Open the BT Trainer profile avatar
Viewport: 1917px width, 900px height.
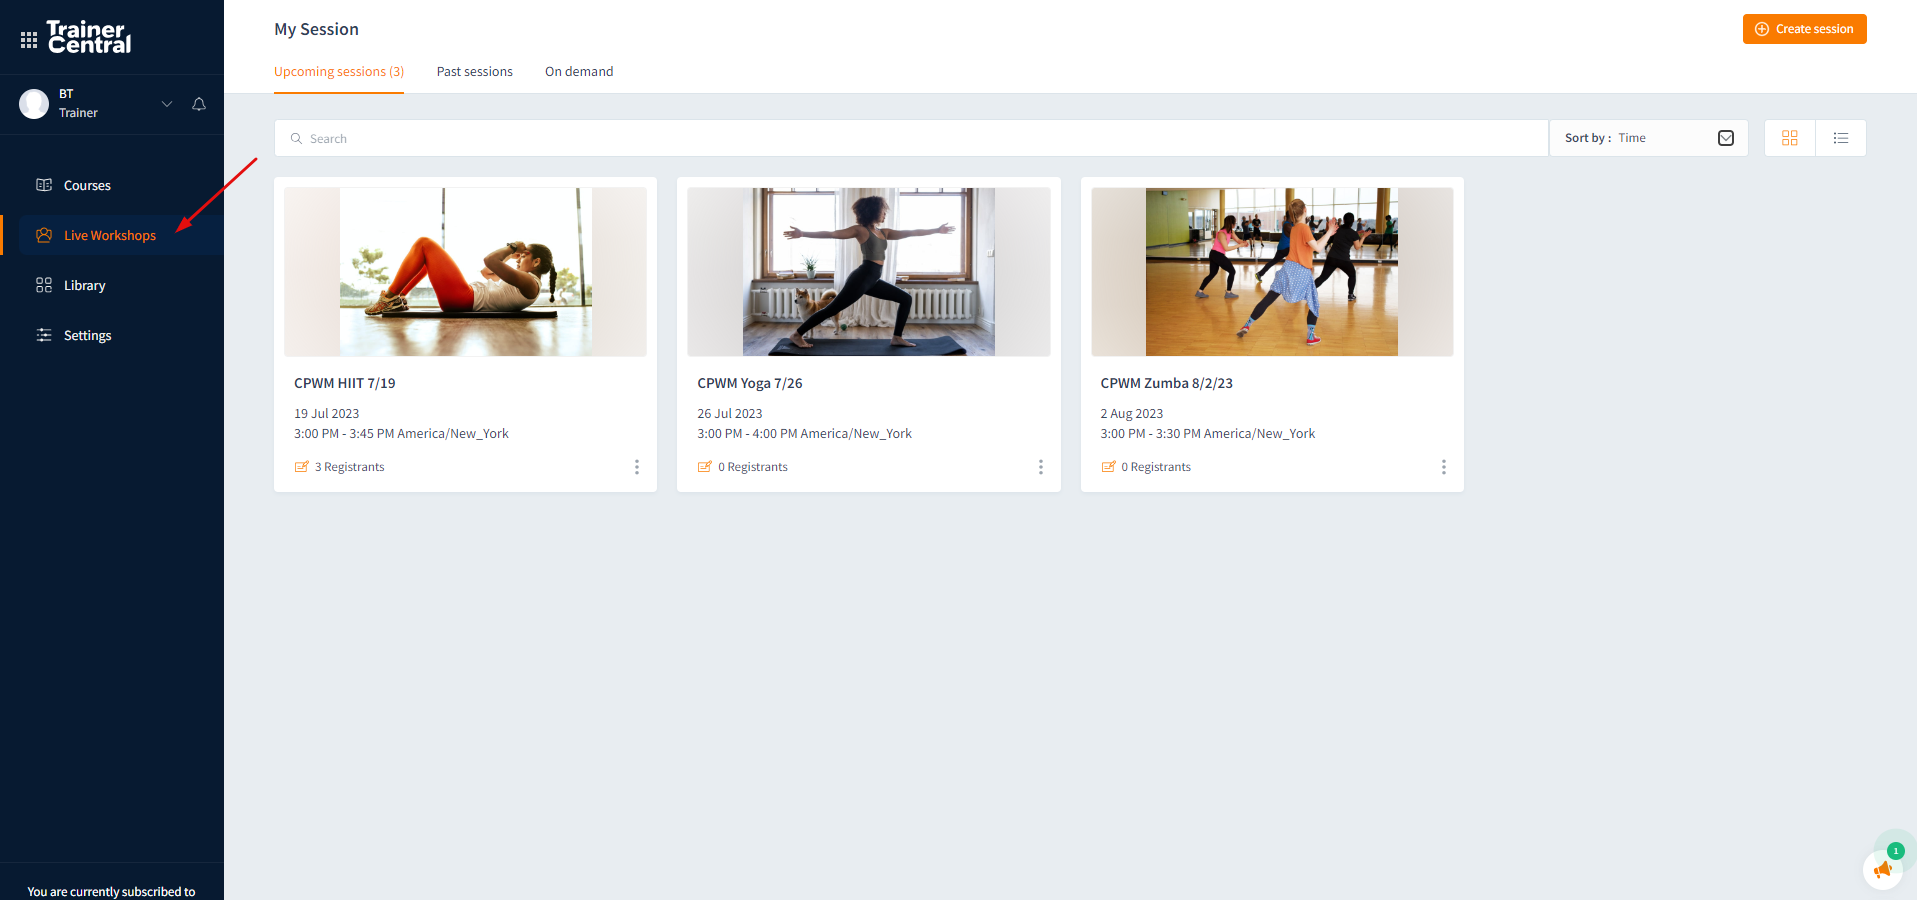point(34,104)
